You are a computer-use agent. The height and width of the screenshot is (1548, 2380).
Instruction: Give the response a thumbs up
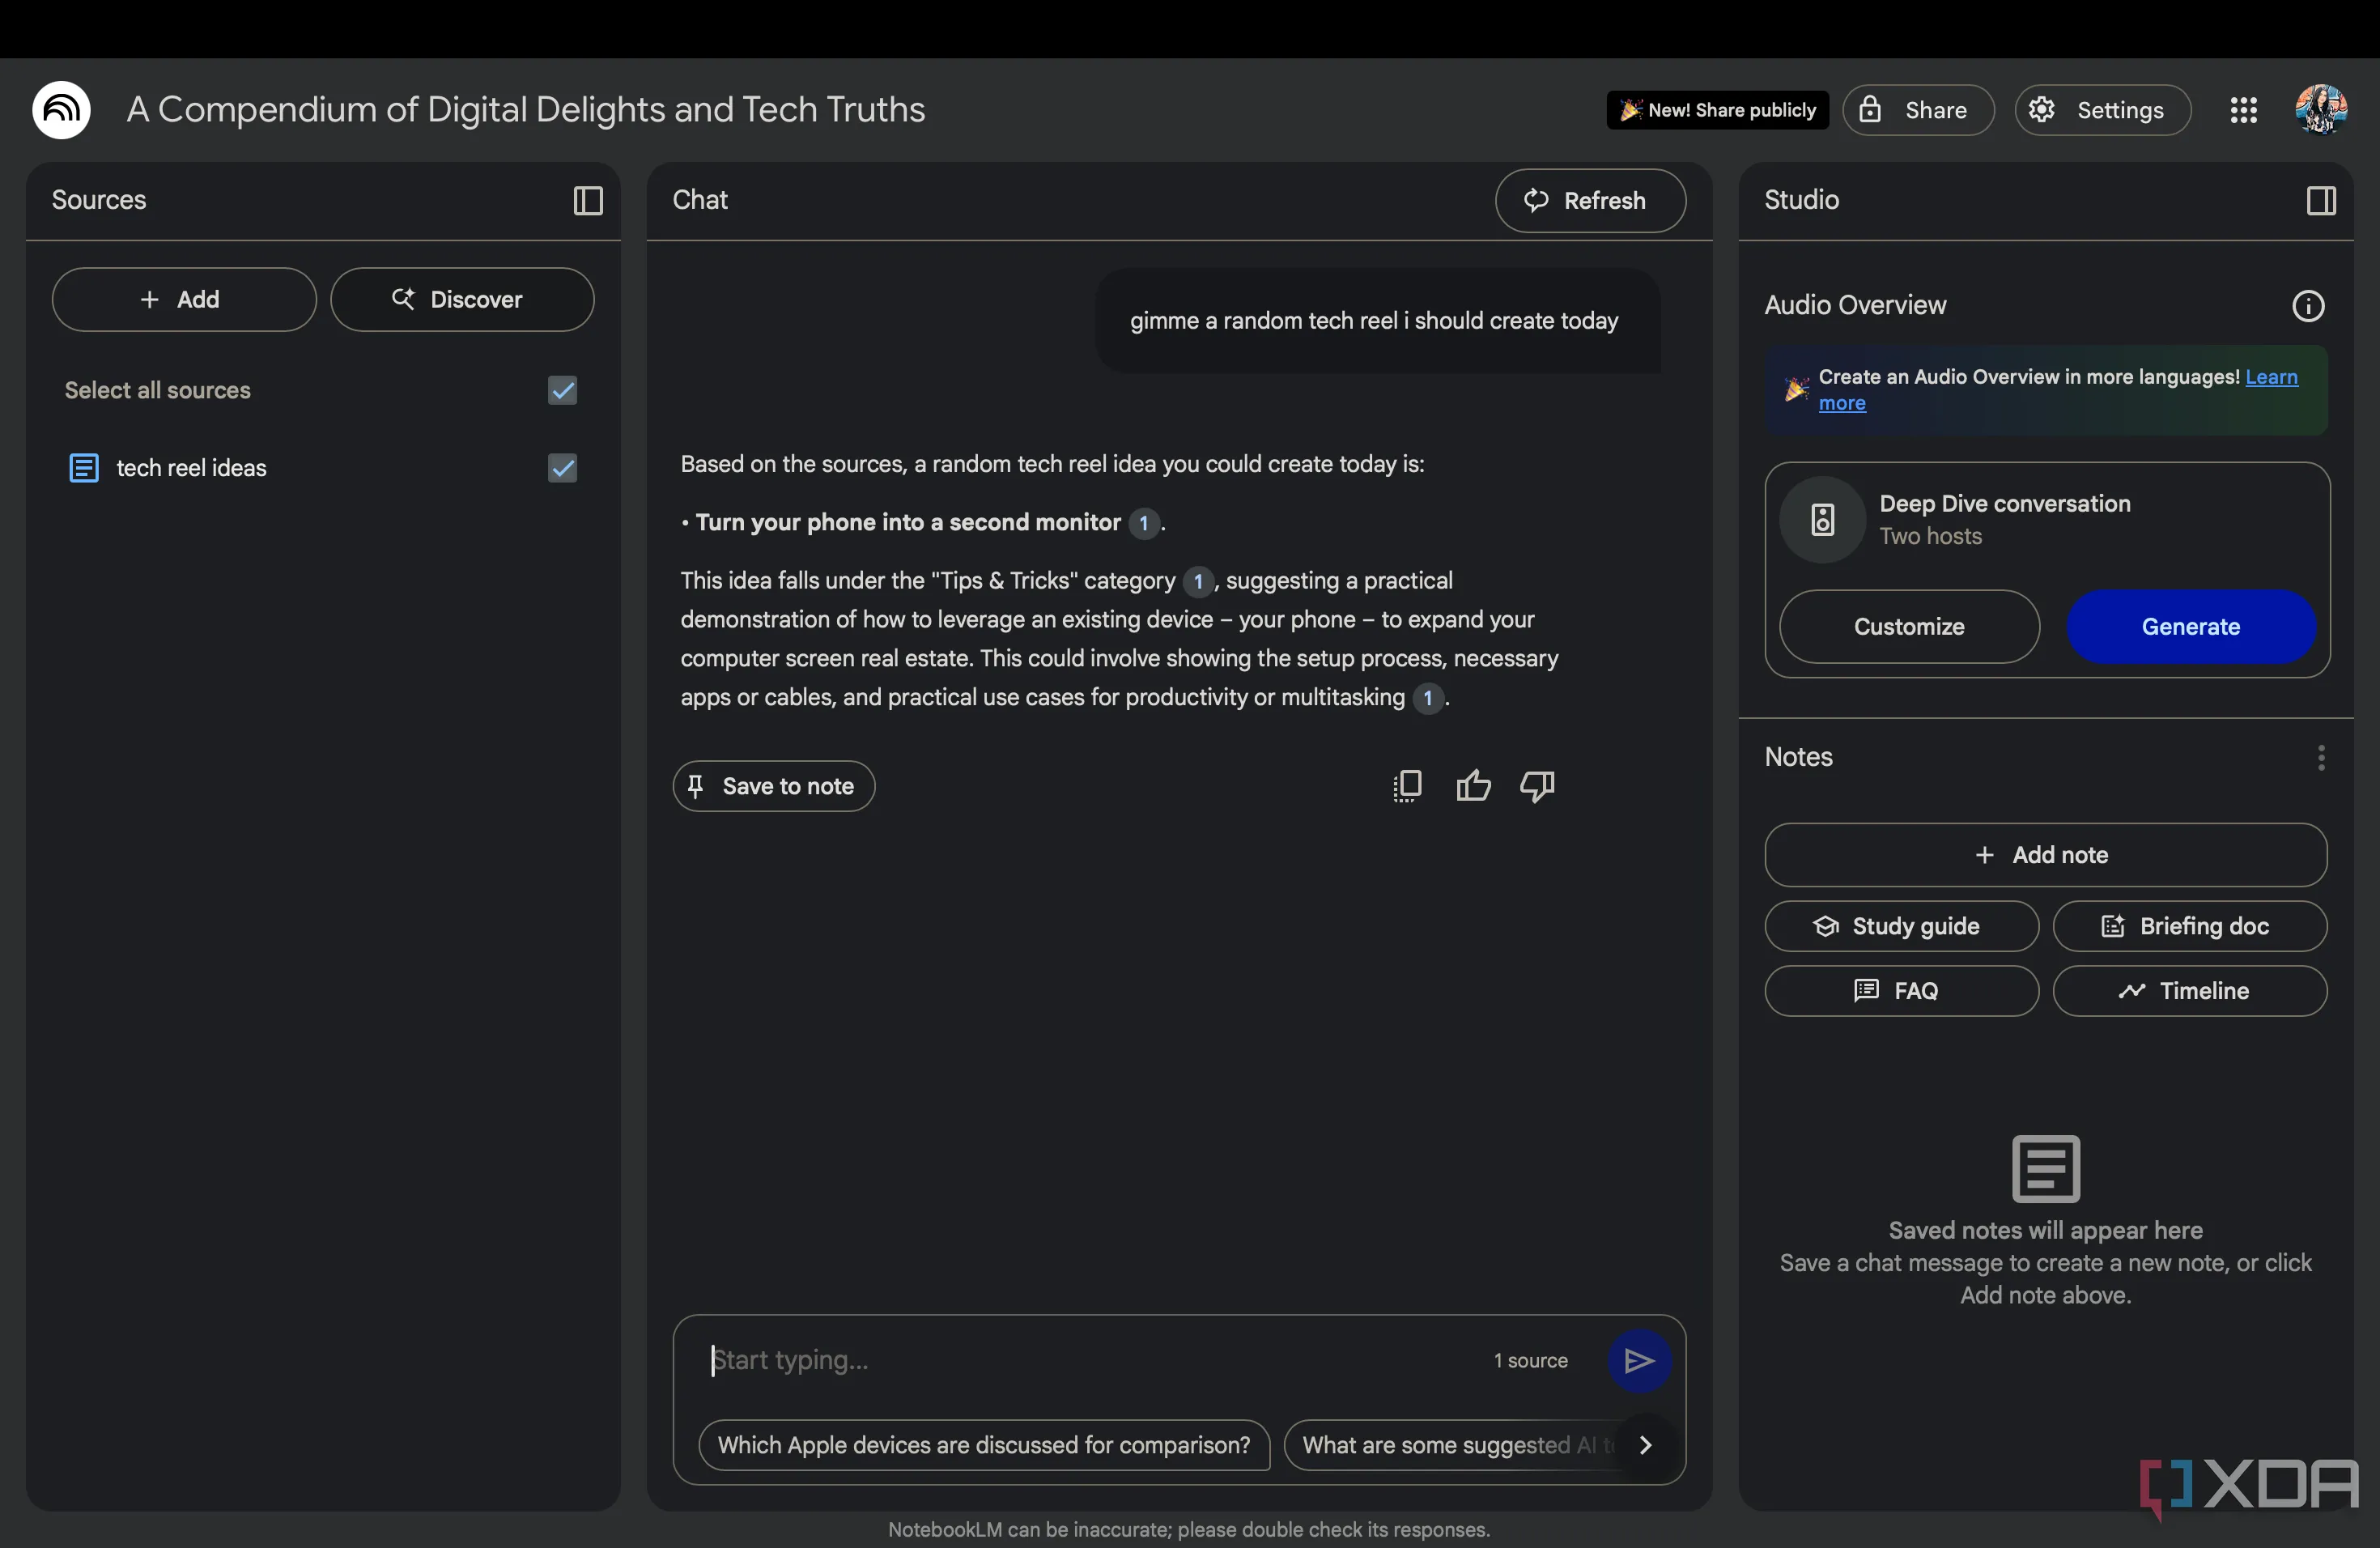pyautogui.click(x=1473, y=786)
